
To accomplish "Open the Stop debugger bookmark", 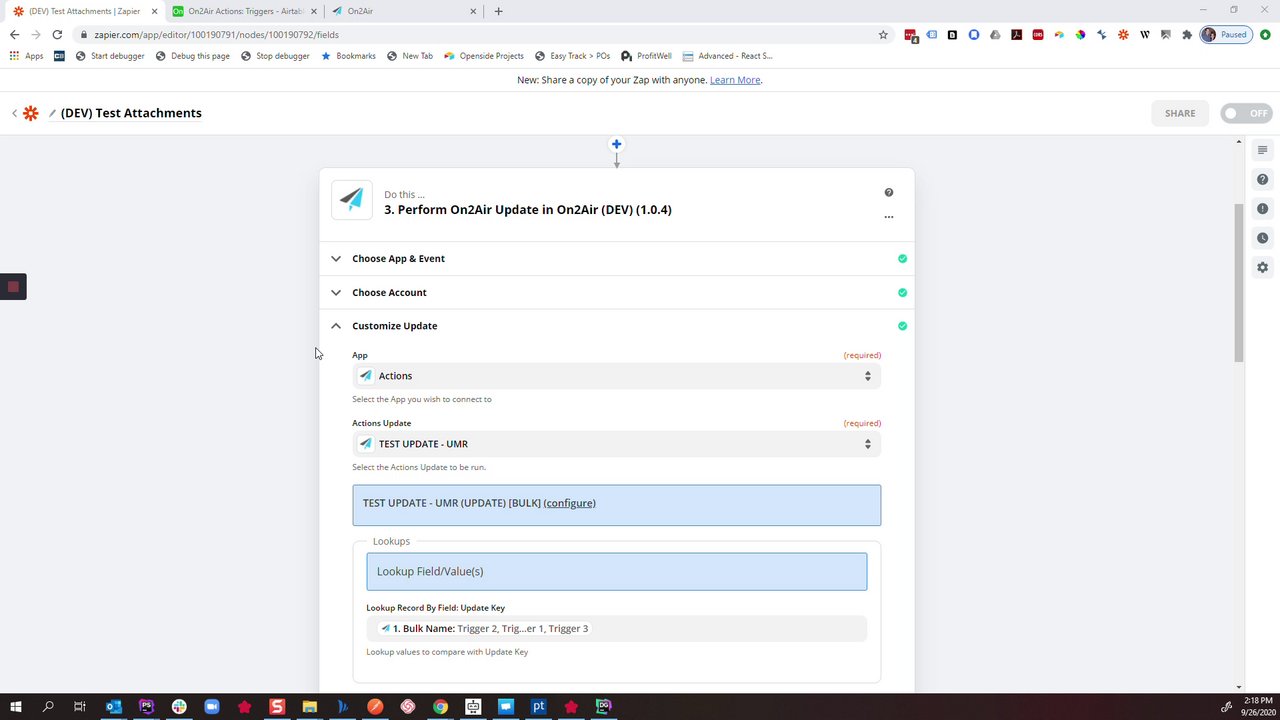I will click(275, 56).
